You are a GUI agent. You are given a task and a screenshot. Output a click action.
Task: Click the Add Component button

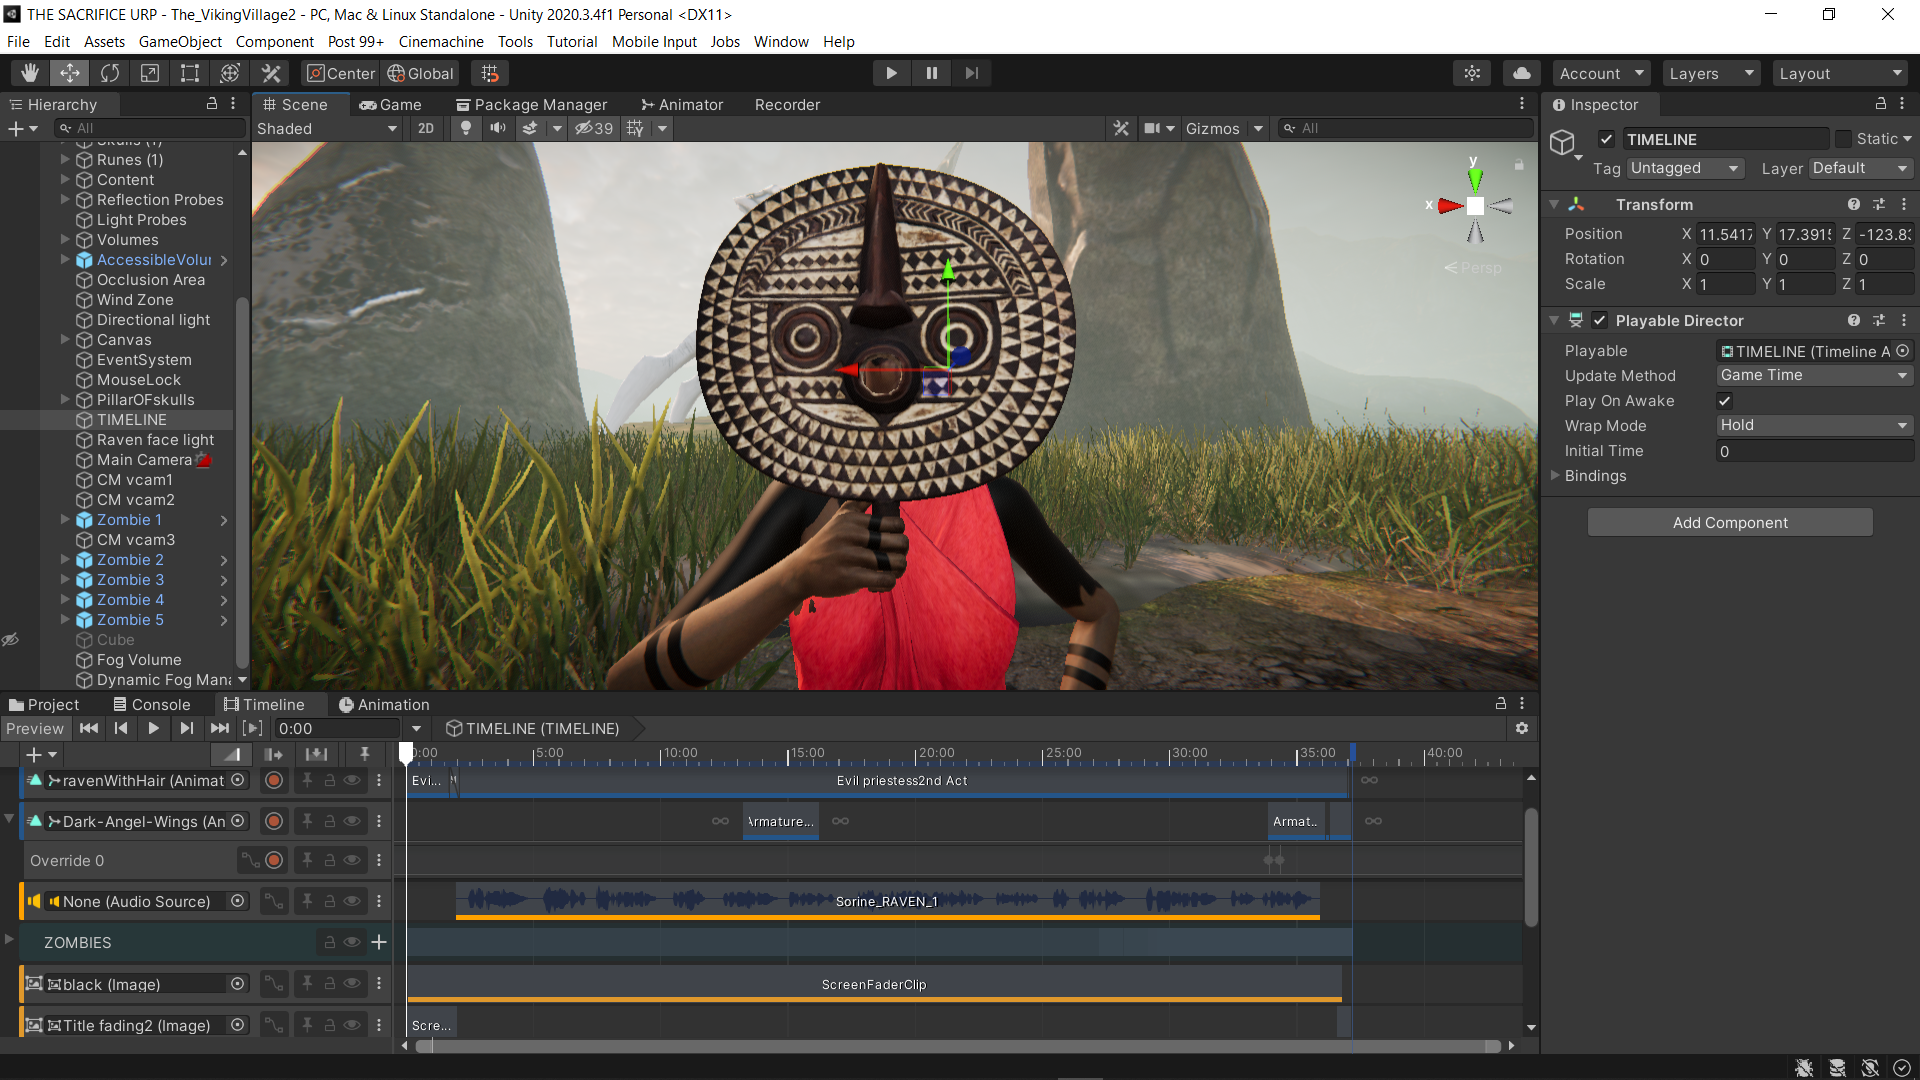point(1730,522)
